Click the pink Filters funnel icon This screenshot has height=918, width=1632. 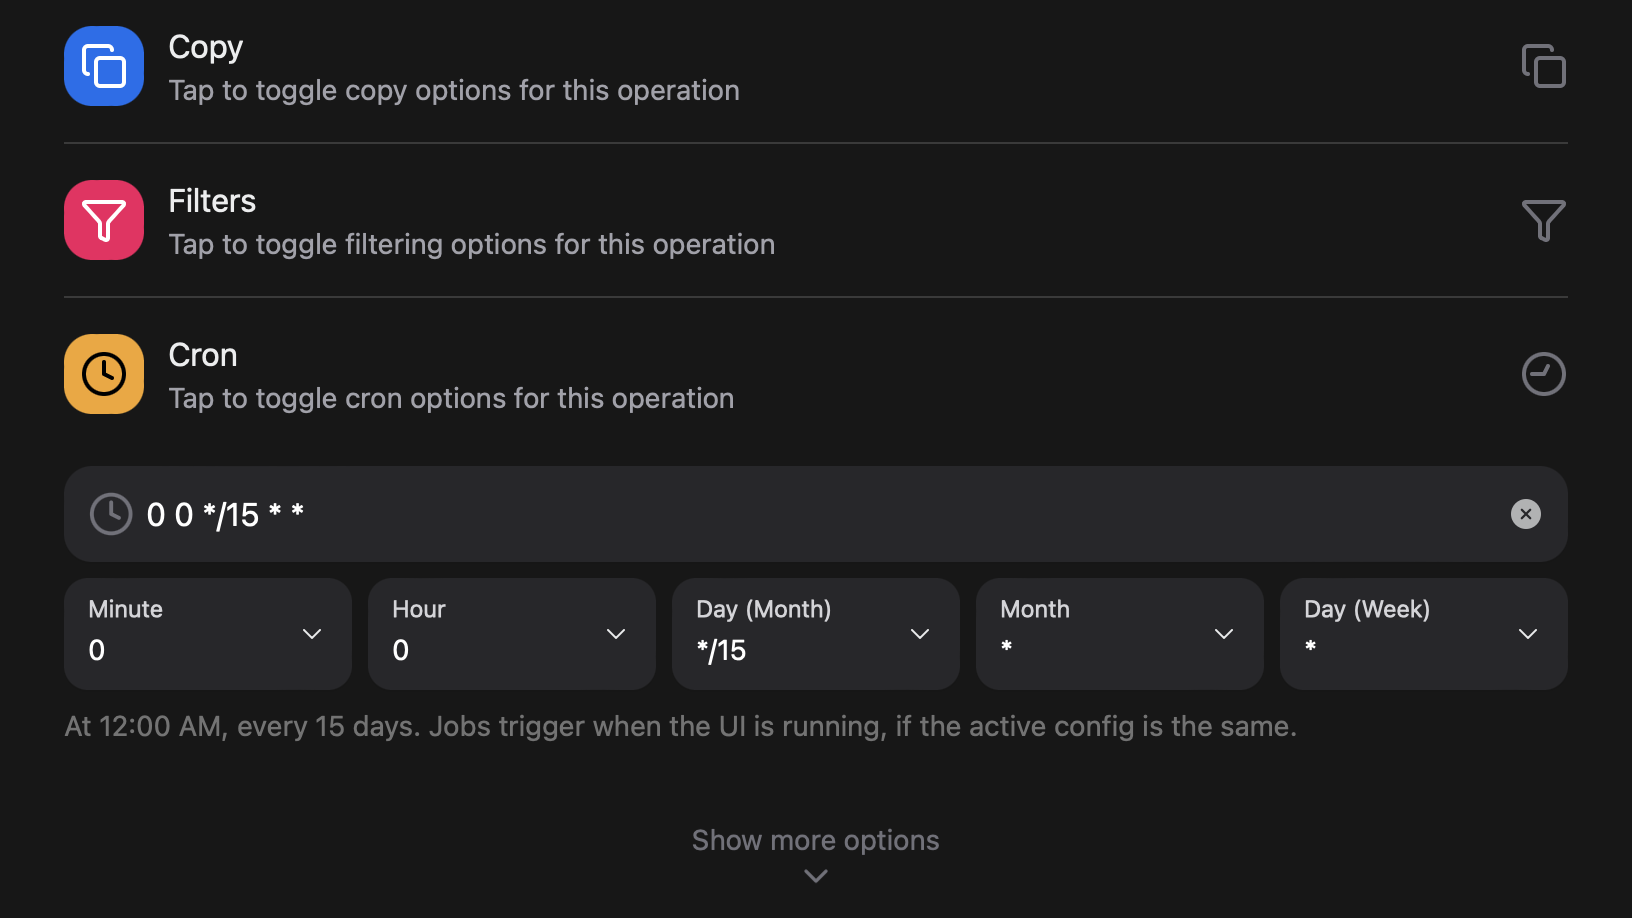click(104, 220)
